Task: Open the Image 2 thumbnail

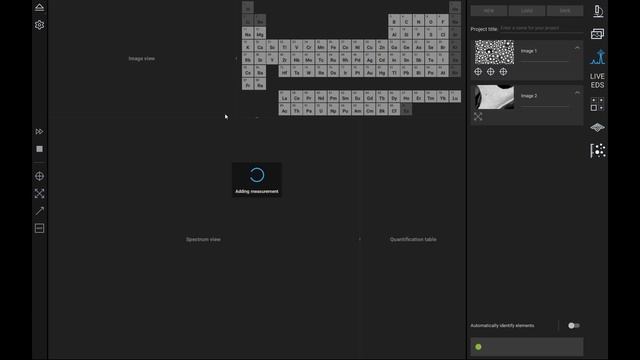Action: coord(494,97)
